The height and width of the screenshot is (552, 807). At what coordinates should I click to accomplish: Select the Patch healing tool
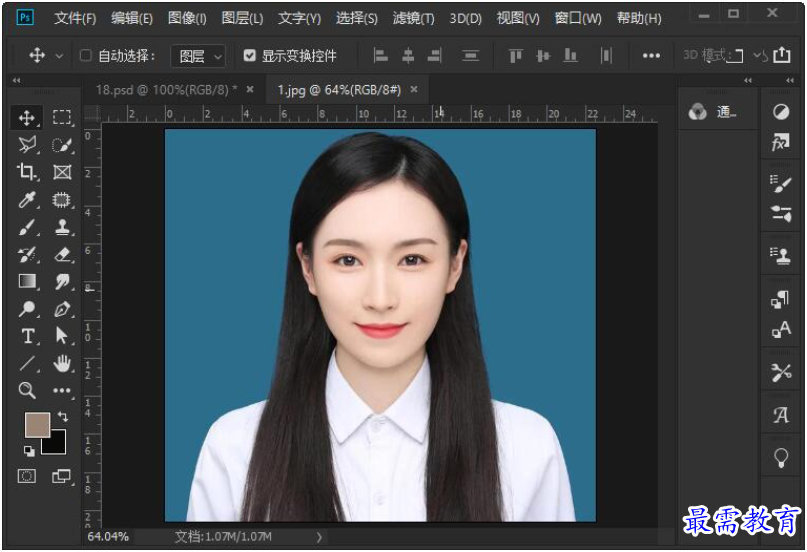tap(62, 200)
